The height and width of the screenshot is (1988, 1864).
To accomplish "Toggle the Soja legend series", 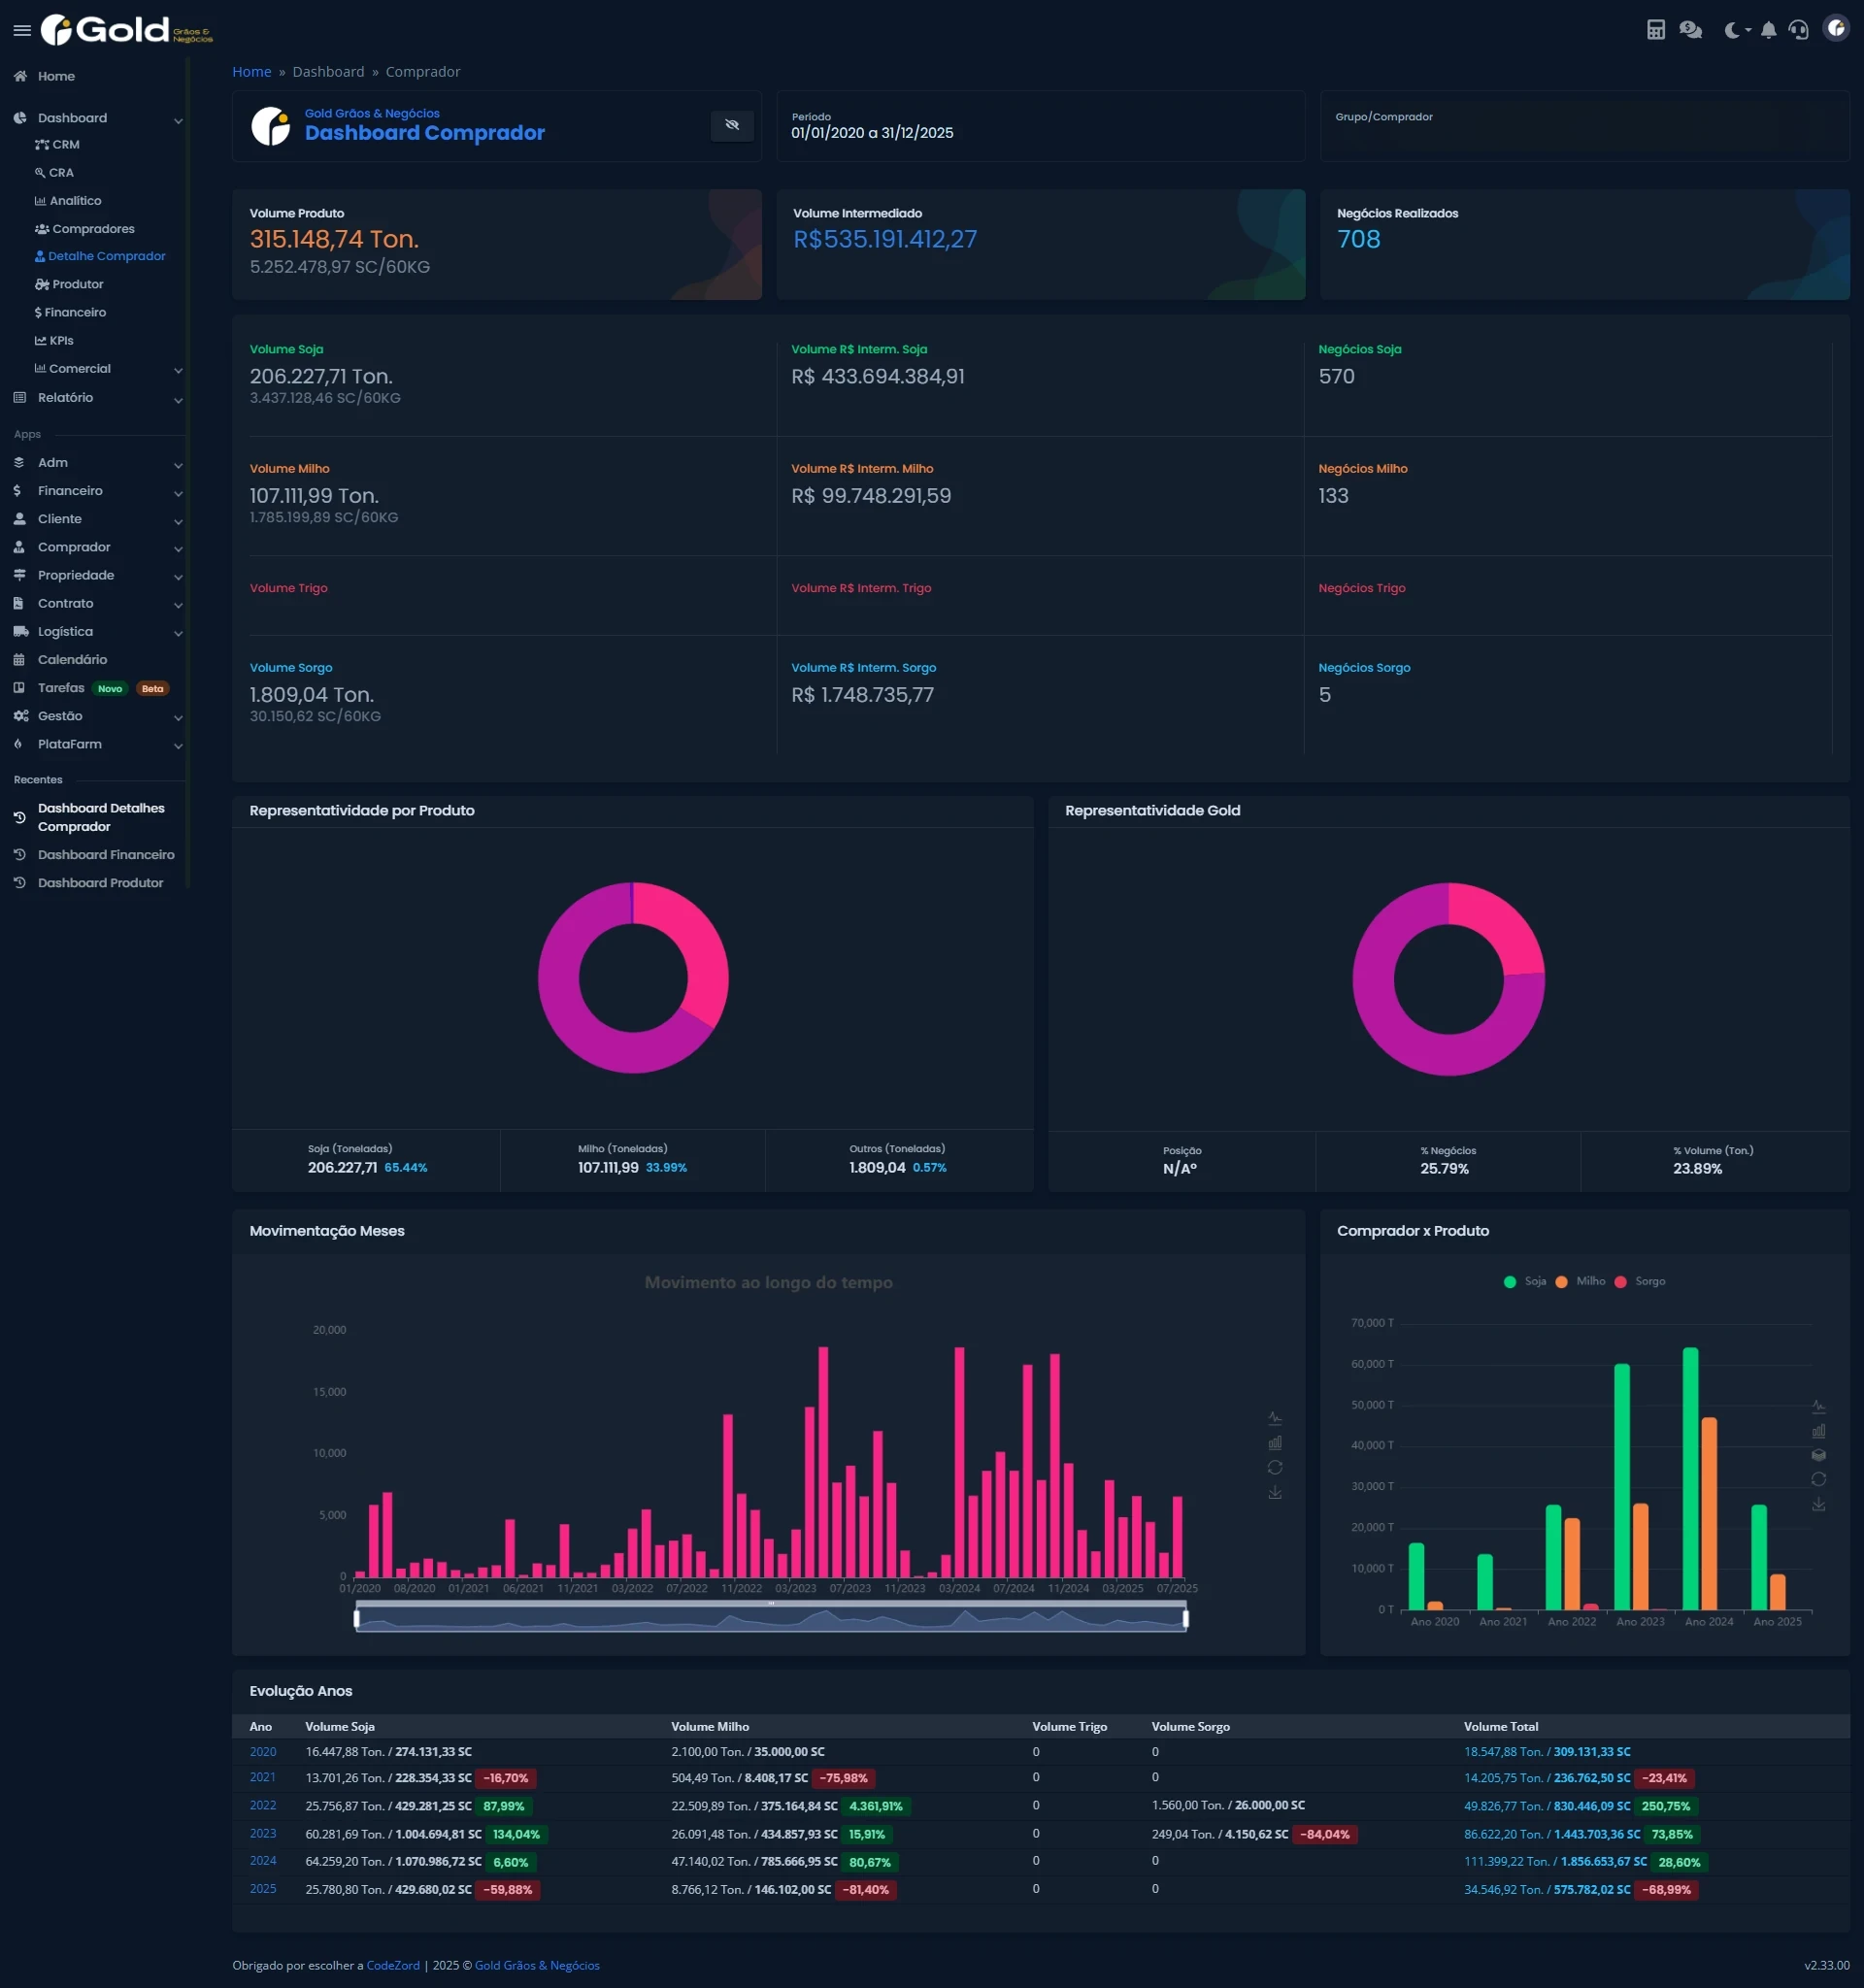I will 1525,1281.
